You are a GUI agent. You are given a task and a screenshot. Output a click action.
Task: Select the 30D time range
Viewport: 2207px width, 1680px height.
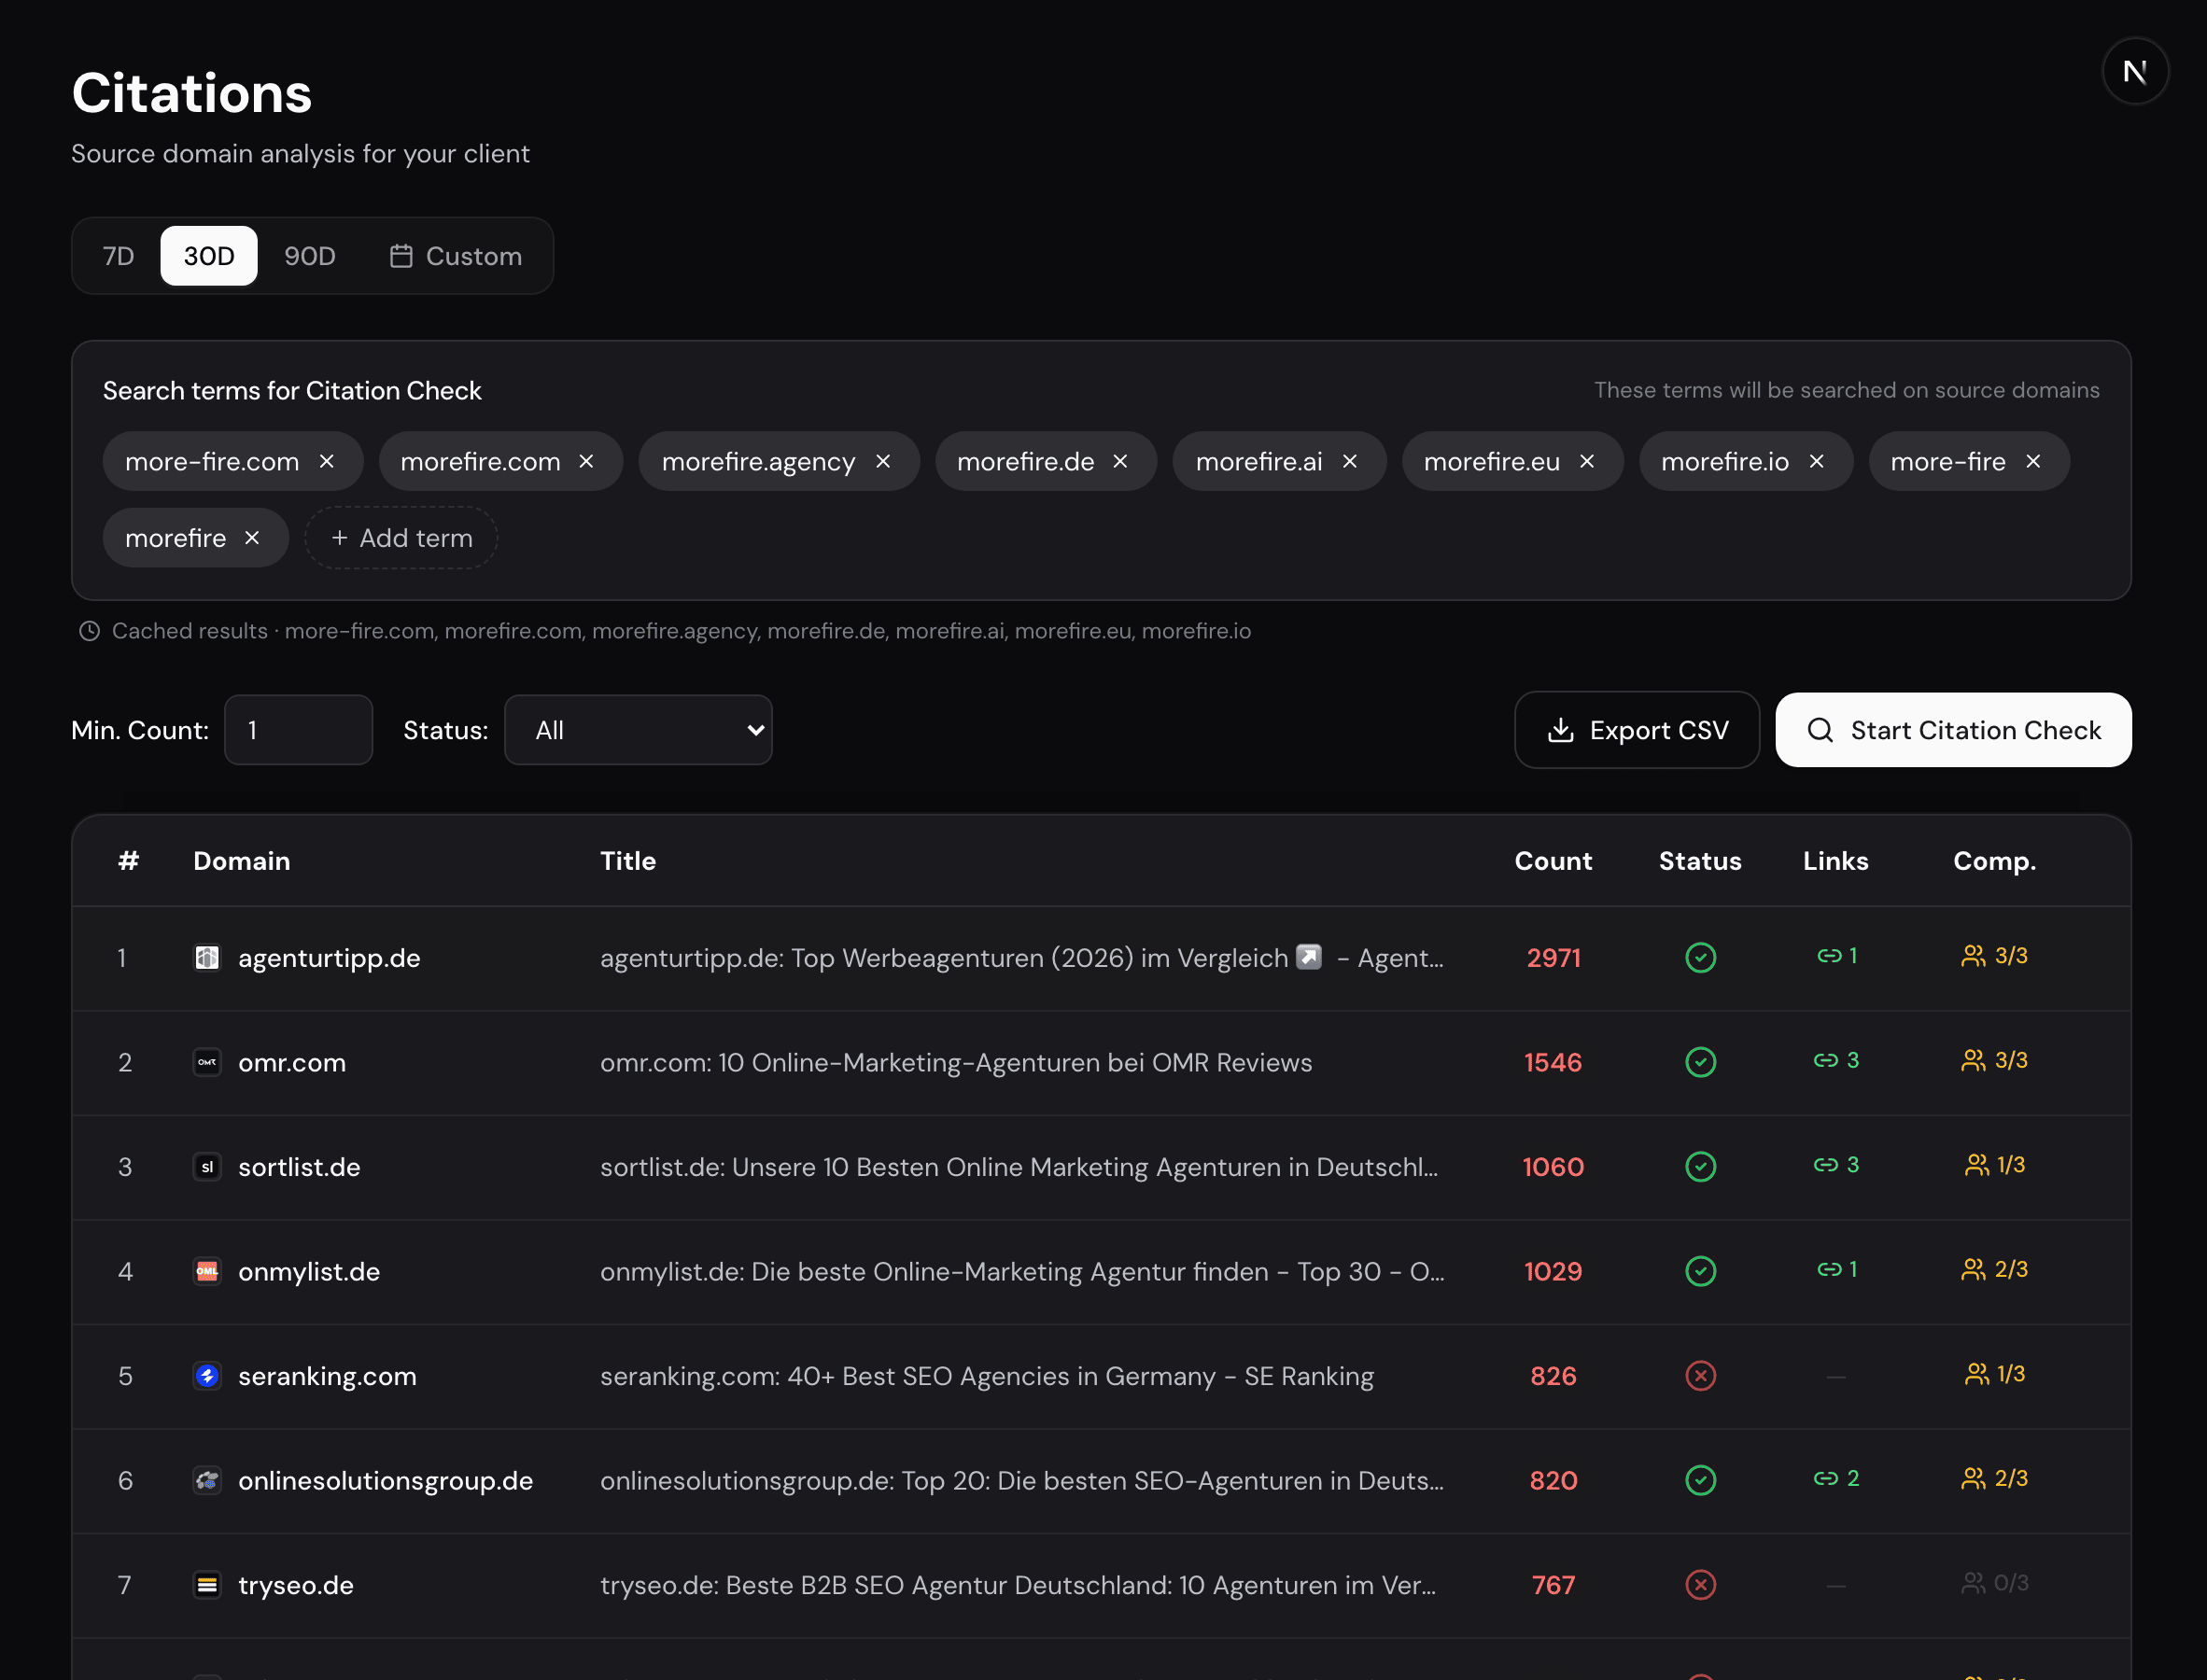coord(209,256)
